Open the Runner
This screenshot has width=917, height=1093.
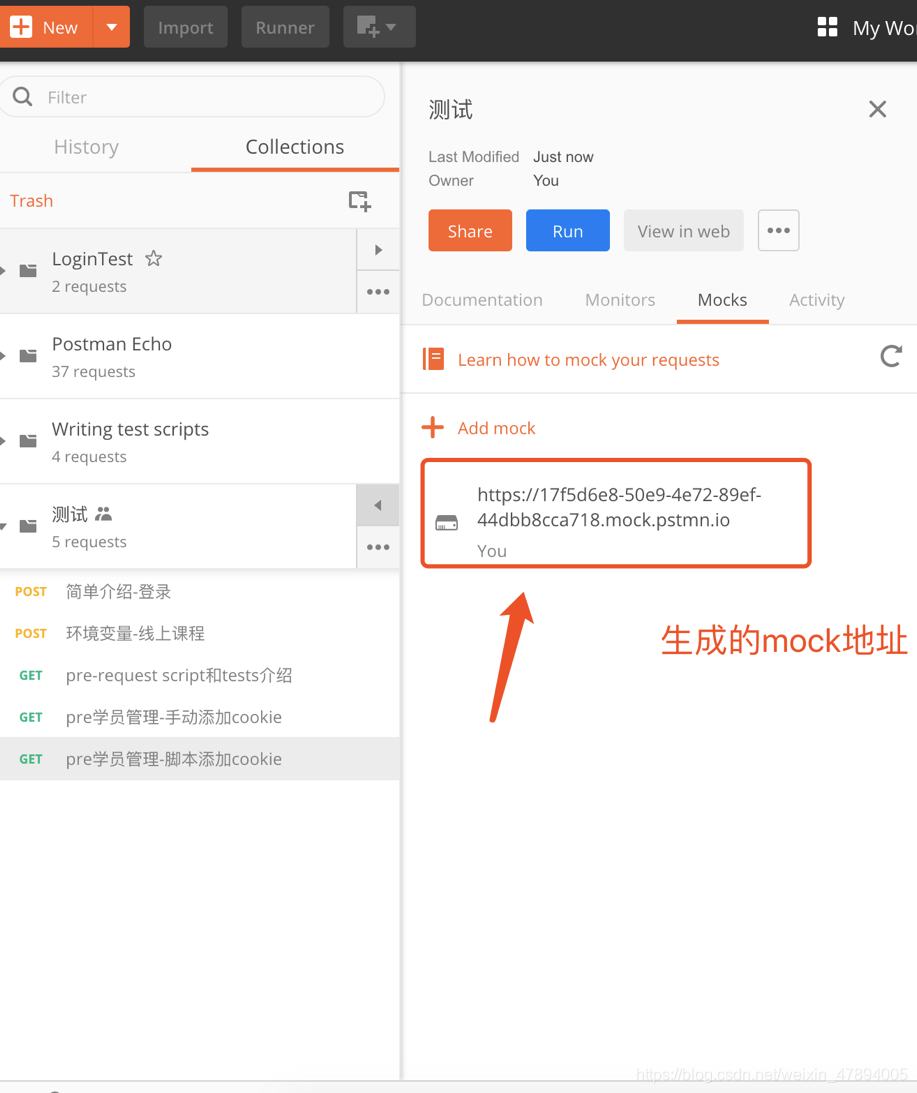(x=285, y=27)
